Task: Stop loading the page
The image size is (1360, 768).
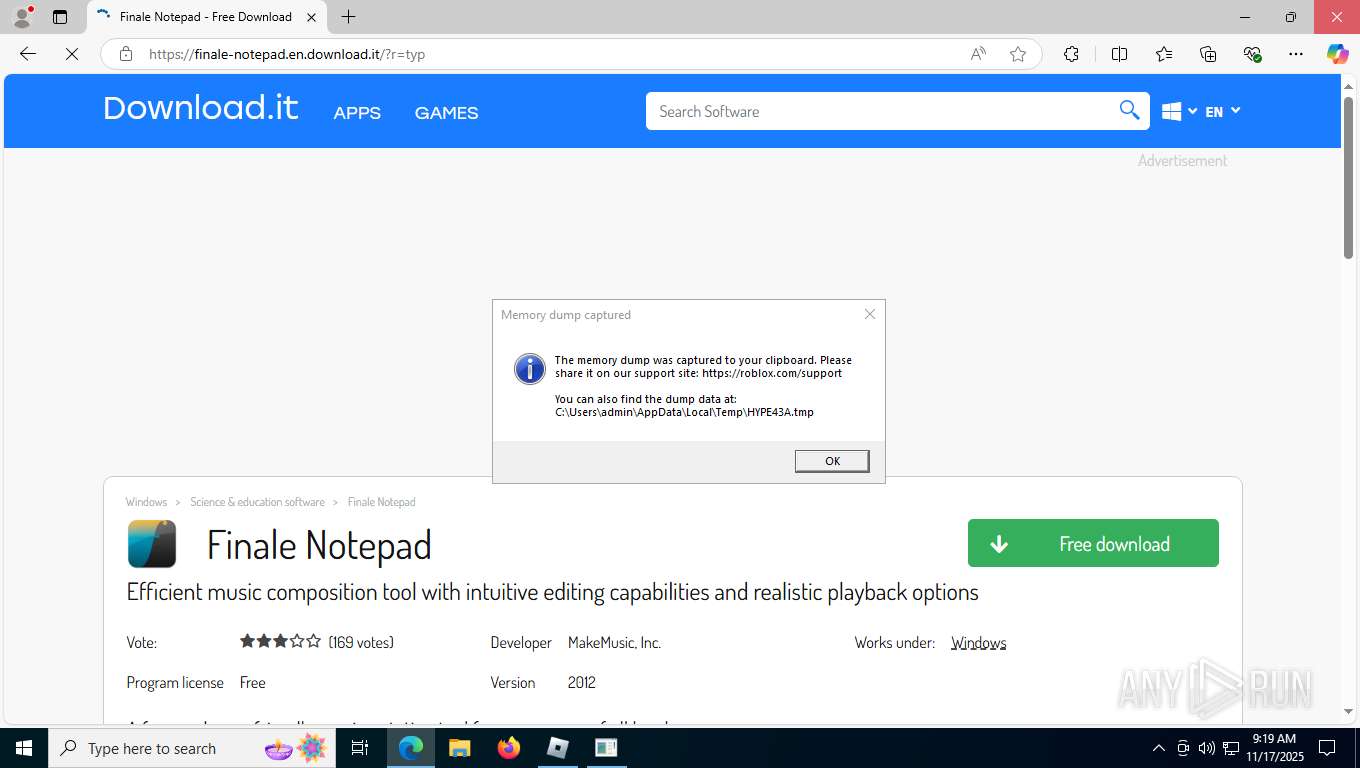Action: click(x=72, y=54)
